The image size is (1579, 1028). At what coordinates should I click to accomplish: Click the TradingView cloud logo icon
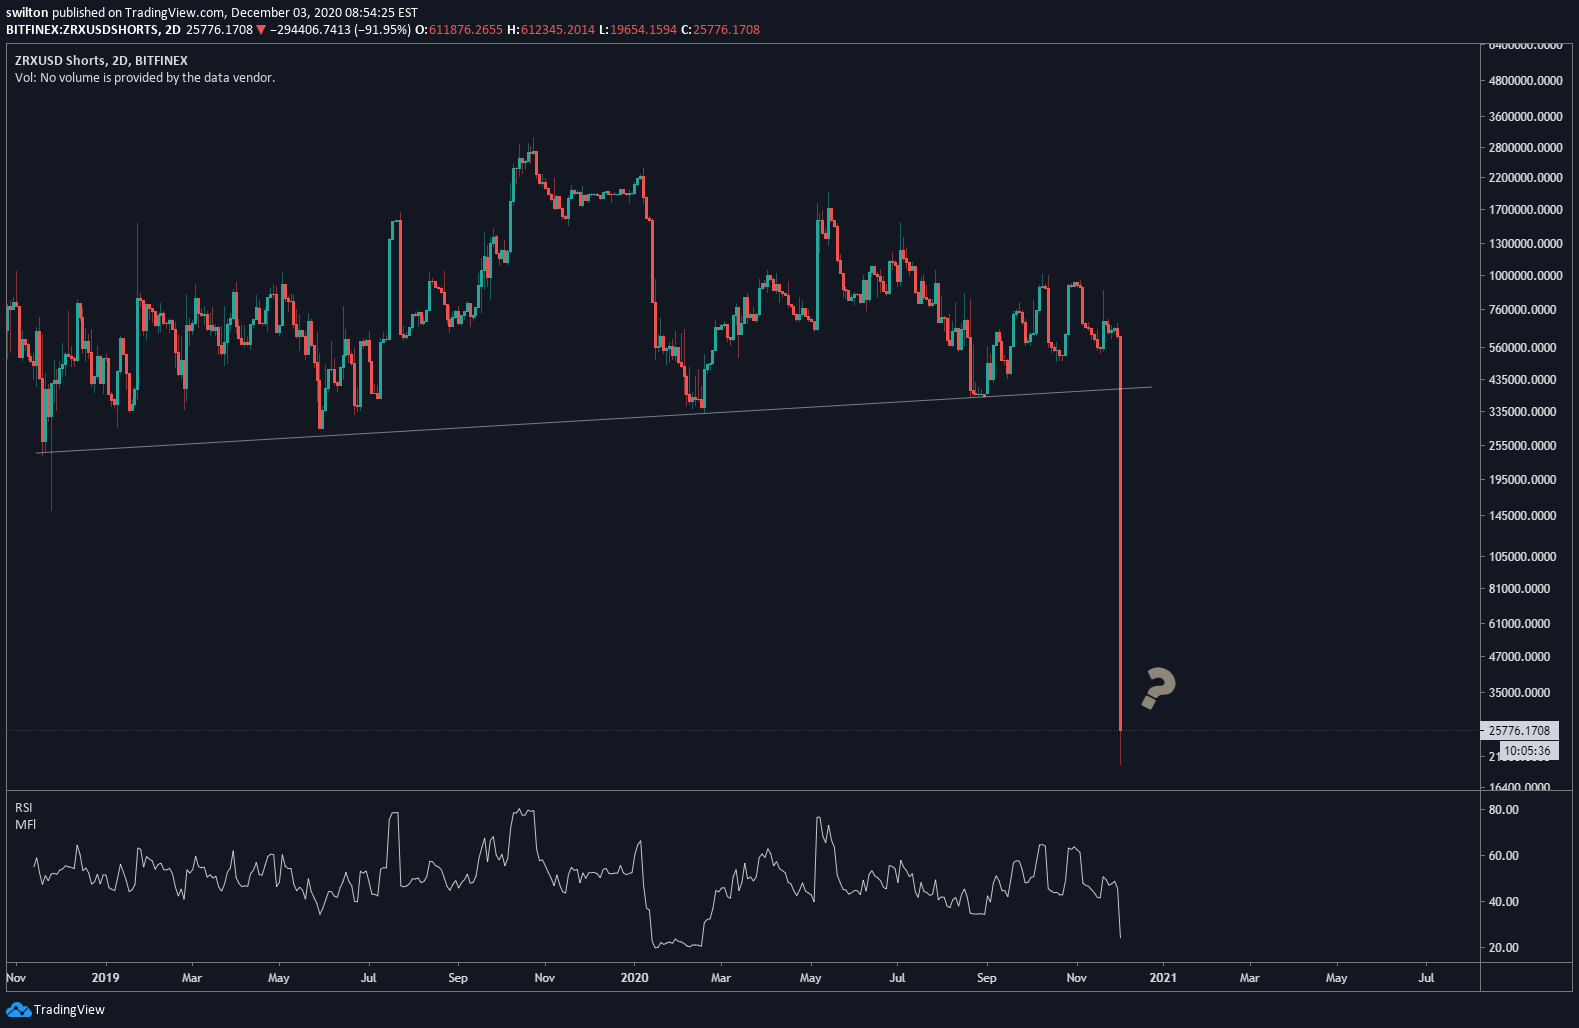click(x=18, y=1009)
